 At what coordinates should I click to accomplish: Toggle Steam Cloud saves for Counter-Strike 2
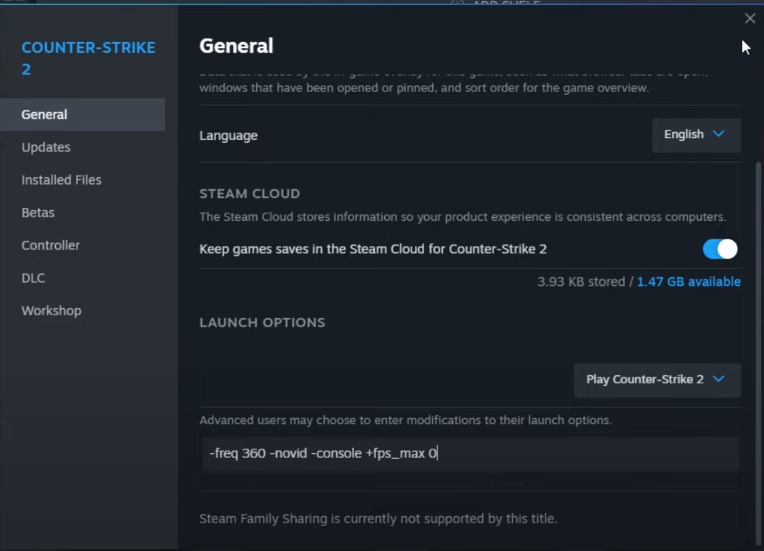click(720, 249)
